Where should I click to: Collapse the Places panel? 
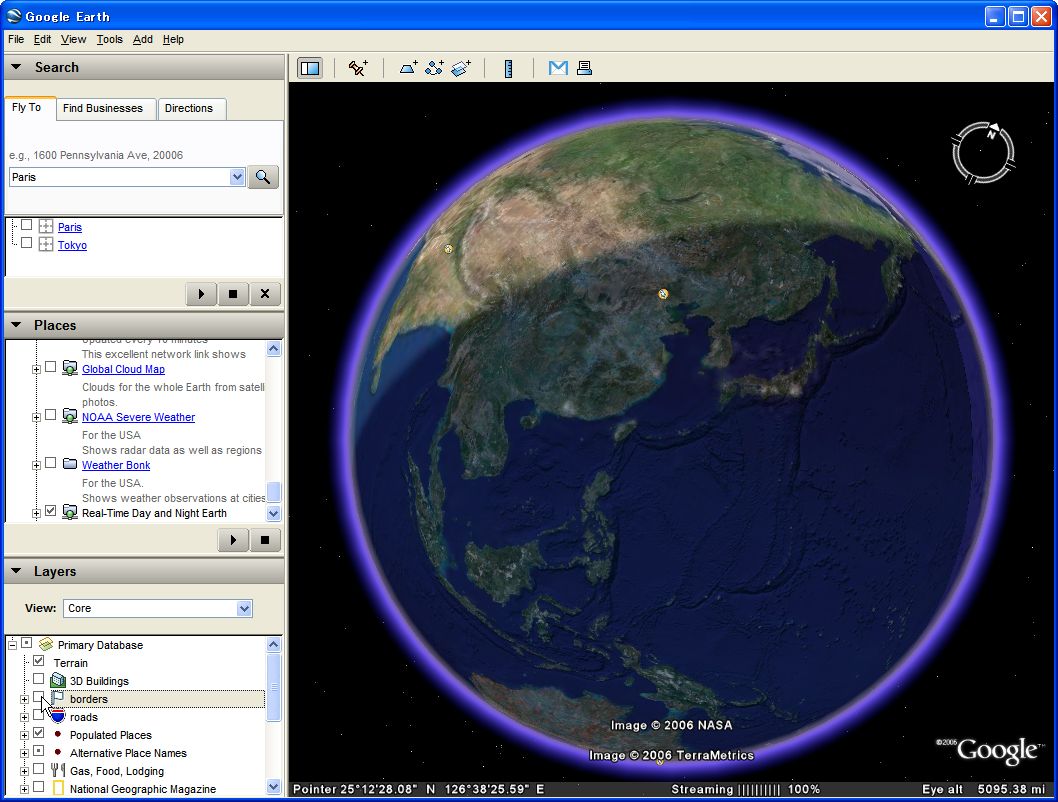pos(16,324)
